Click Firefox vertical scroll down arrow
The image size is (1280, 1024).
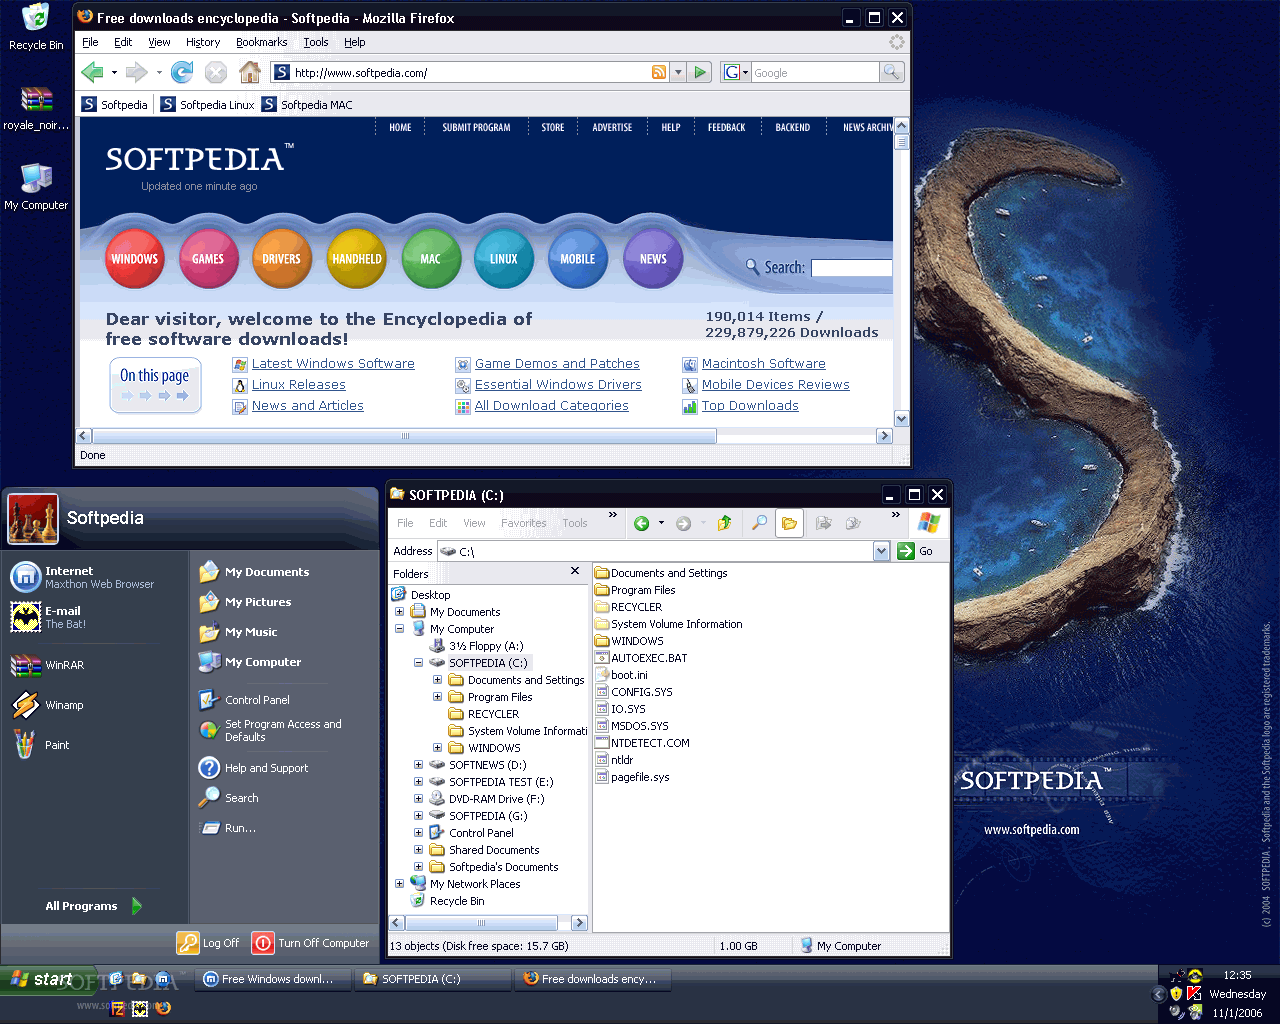(901, 419)
